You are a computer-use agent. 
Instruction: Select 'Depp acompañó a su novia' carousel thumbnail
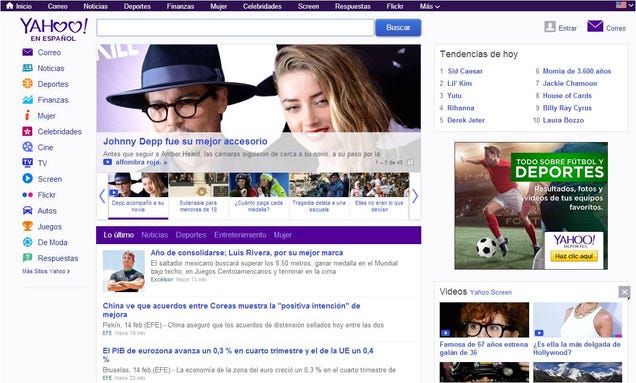pyautogui.click(x=138, y=196)
